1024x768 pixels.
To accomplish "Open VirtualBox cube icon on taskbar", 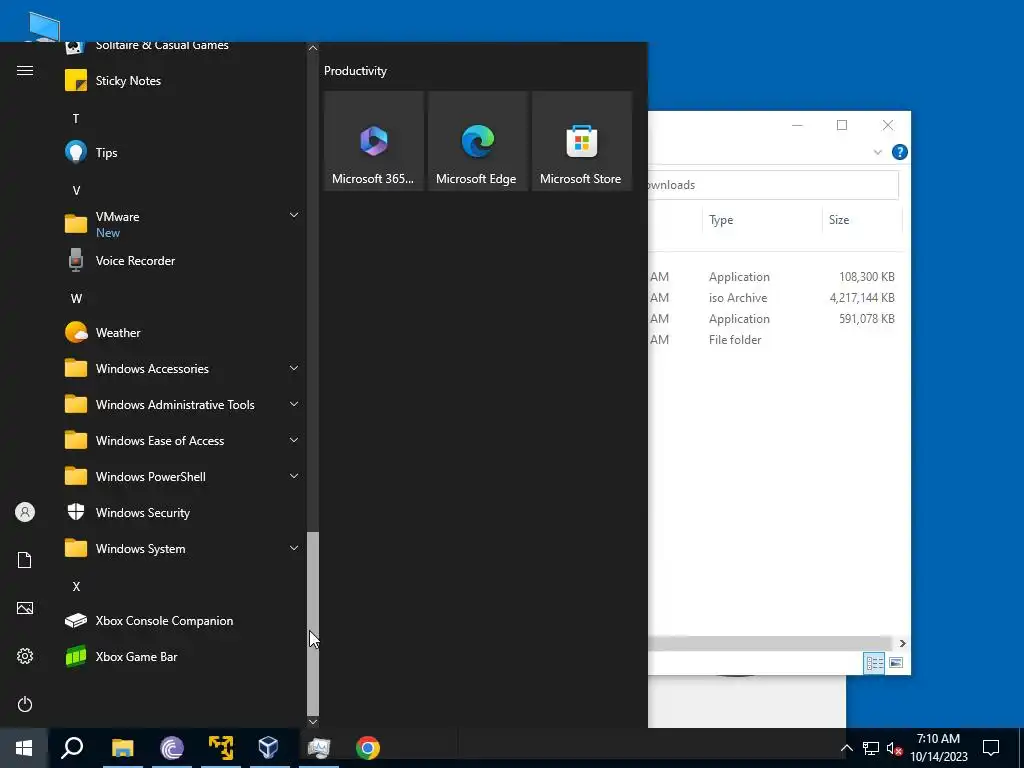I will tap(268, 748).
